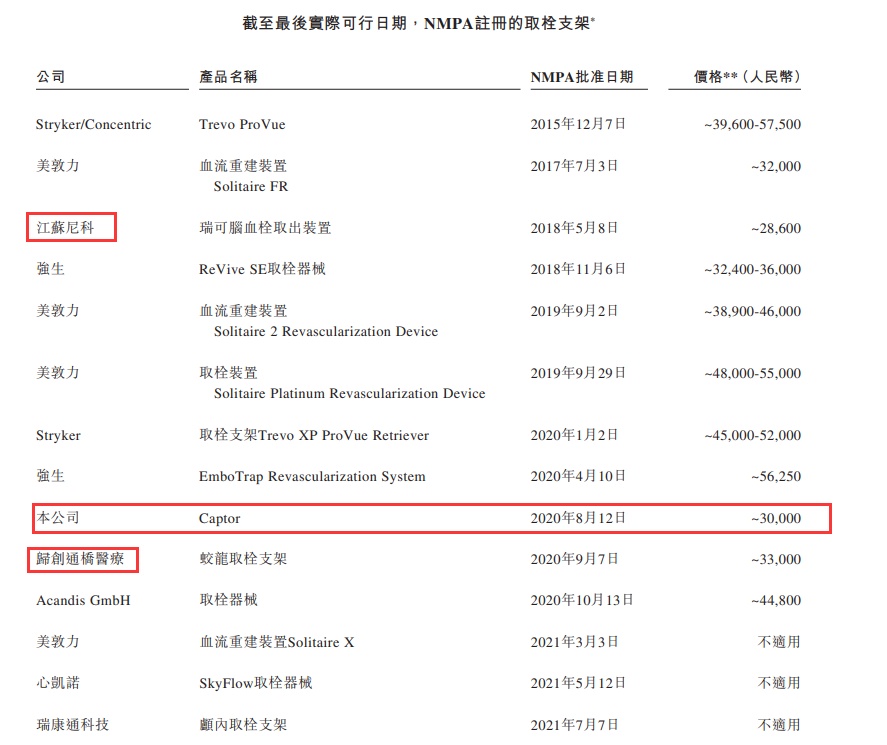Viewport: 887px width, 745px height.
Task: Click the date 2017年7月3日
Action: (x=574, y=166)
